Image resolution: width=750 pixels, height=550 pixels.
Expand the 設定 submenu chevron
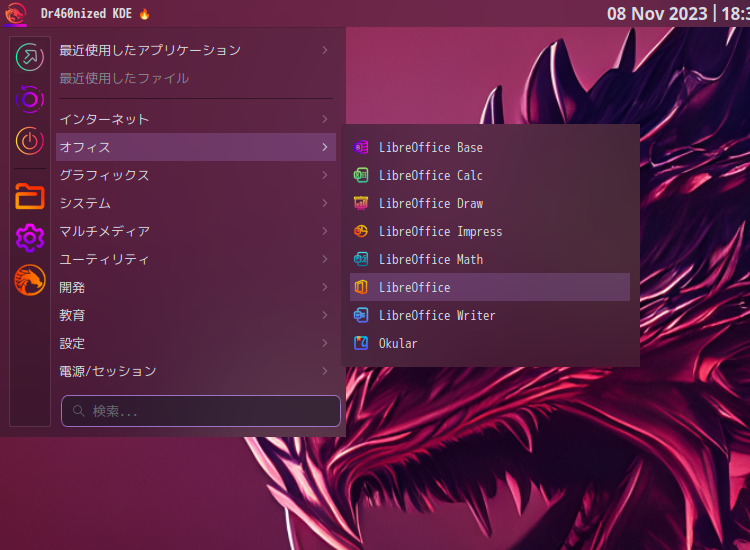tap(325, 343)
